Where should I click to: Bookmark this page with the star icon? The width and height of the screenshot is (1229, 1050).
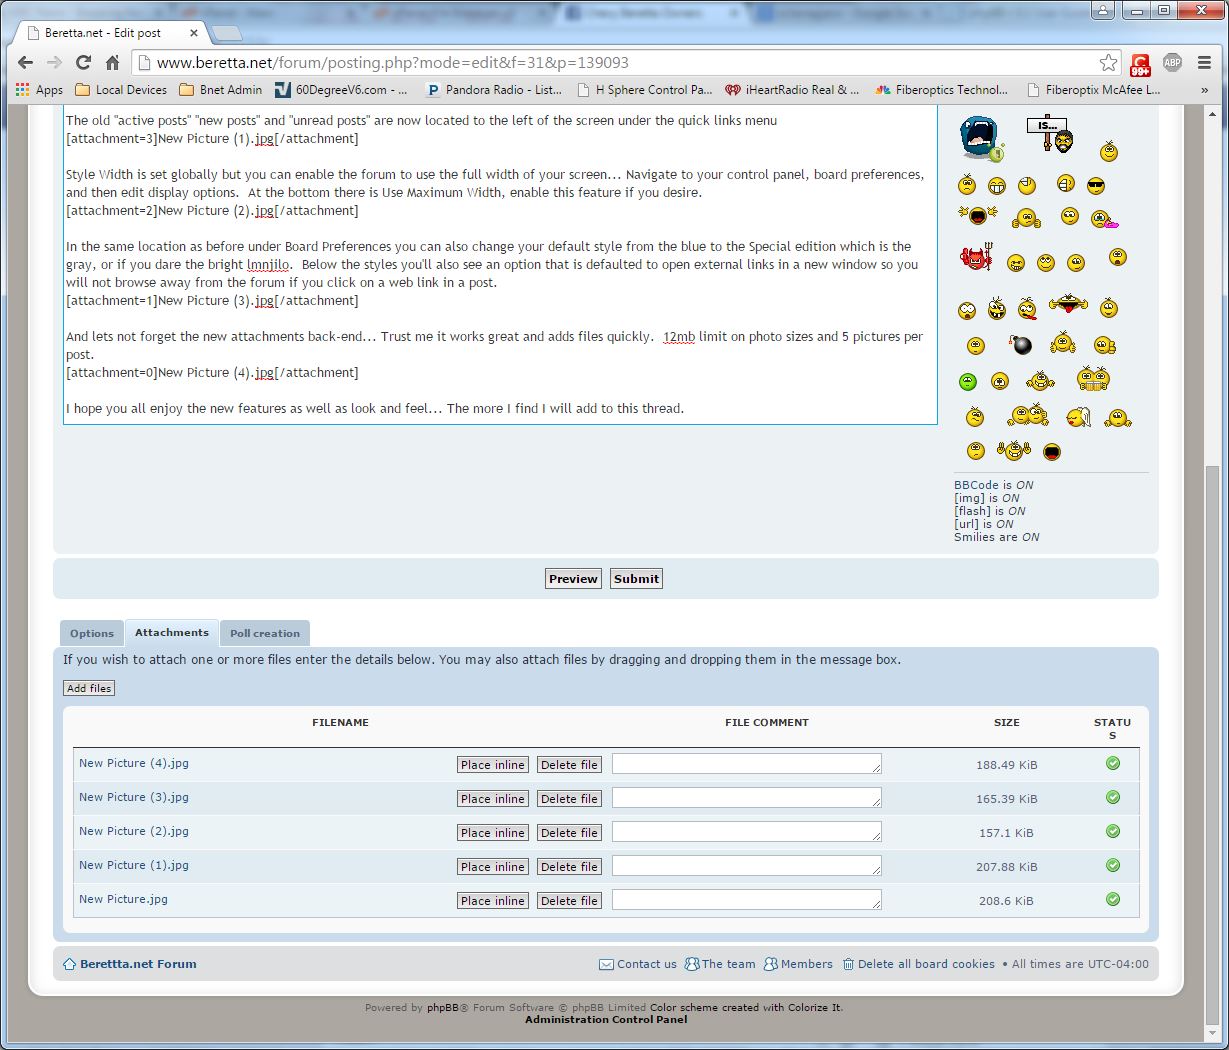(1108, 63)
